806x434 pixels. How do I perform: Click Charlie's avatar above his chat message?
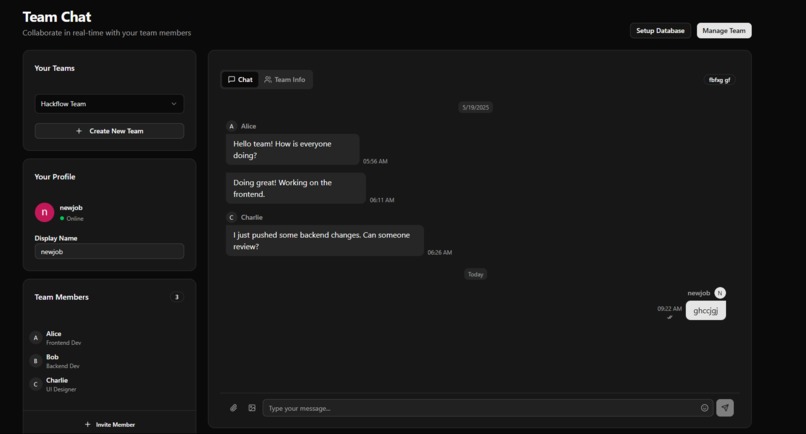[231, 217]
